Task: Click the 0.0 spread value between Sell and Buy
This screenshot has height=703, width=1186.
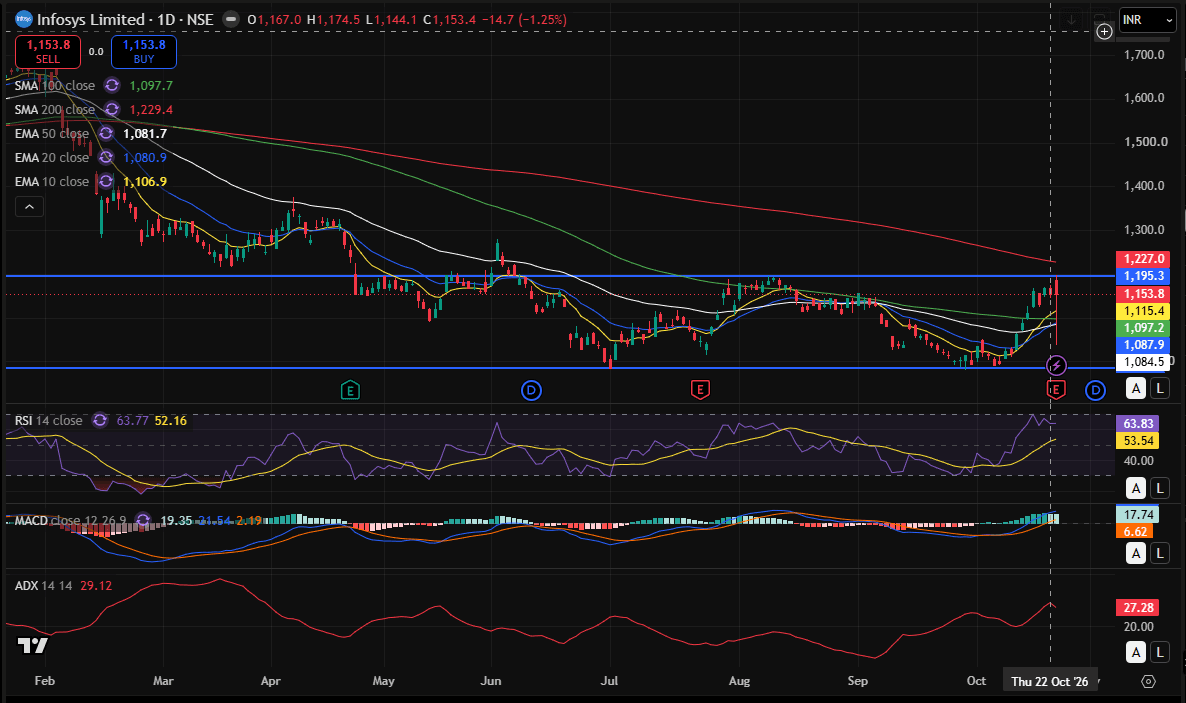Action: pos(96,51)
